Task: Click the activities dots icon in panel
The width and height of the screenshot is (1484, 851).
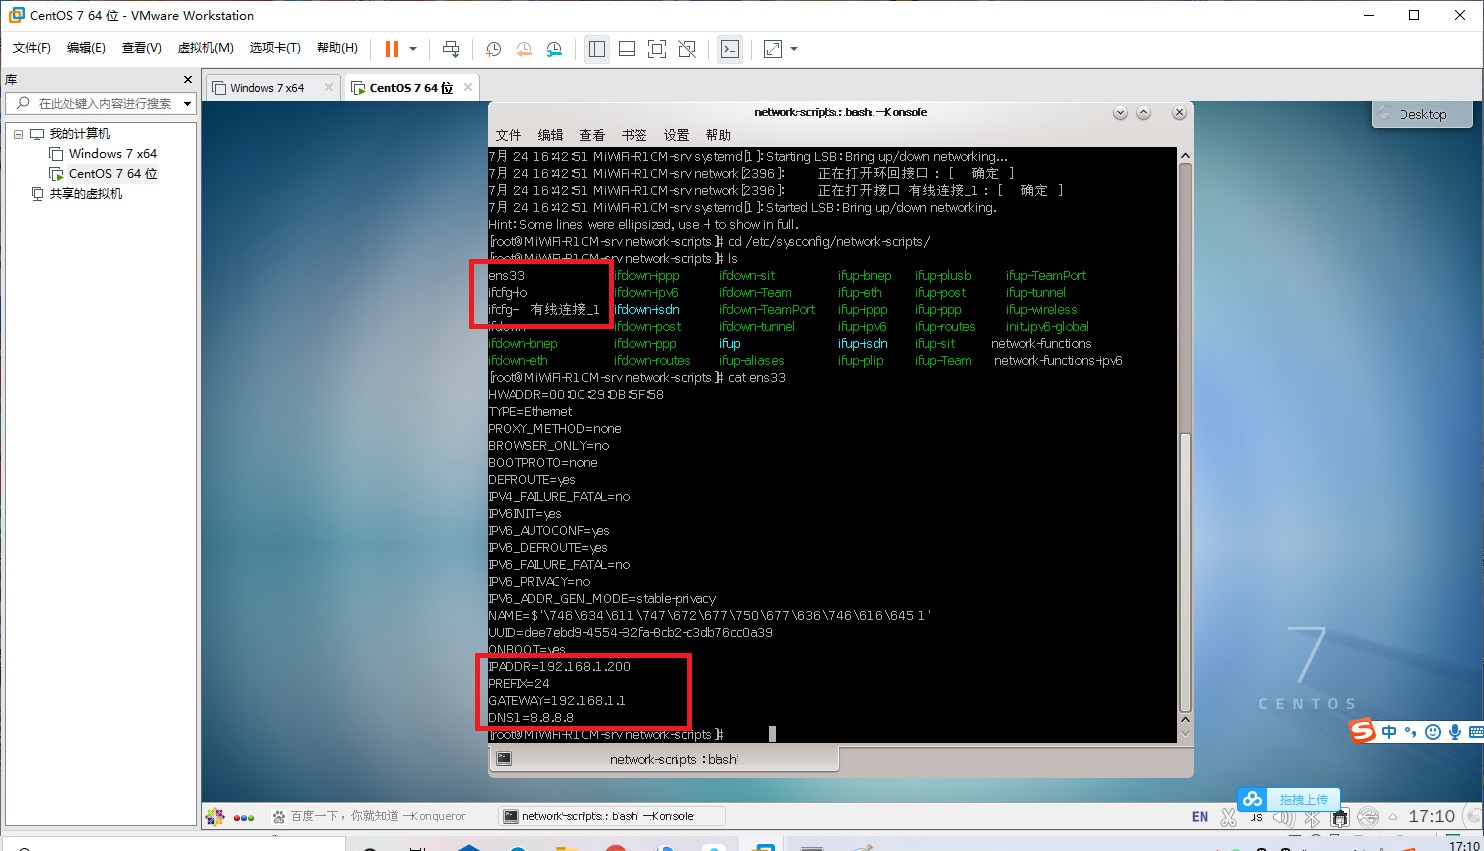Action: pyautogui.click(x=244, y=817)
